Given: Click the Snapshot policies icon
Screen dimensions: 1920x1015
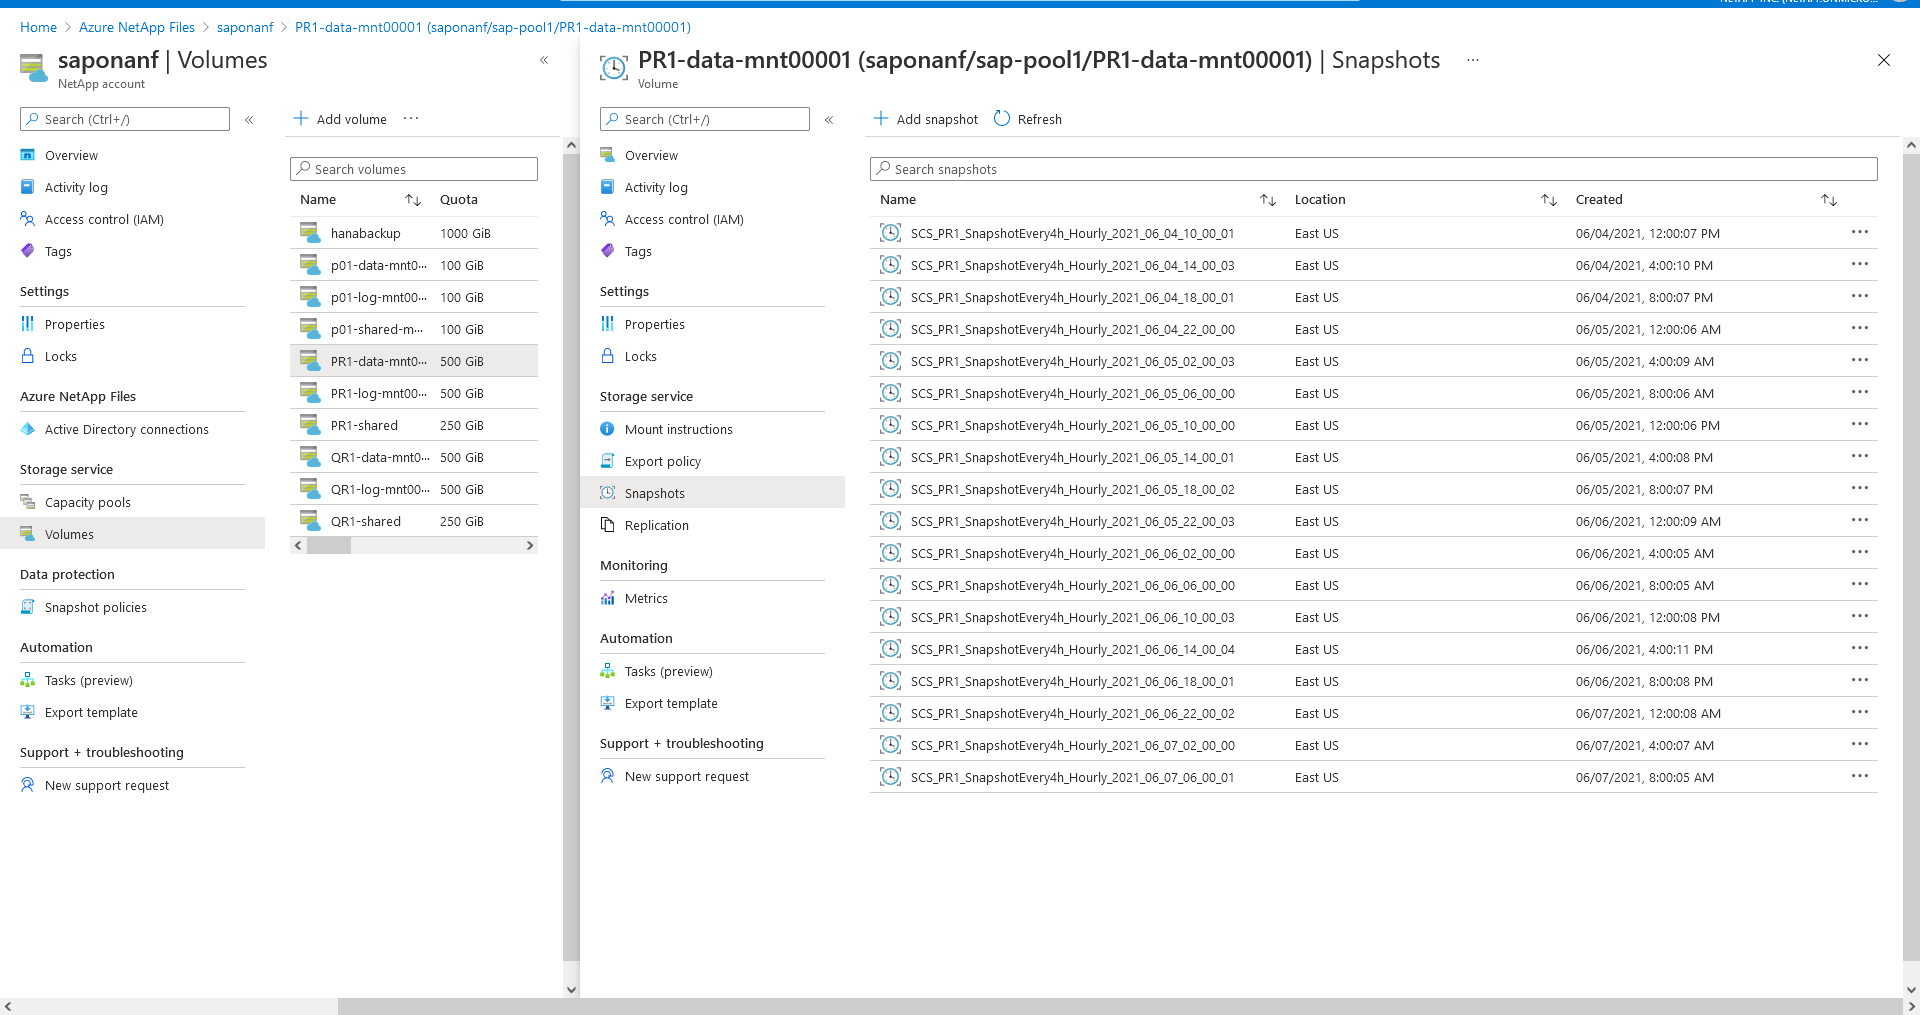Looking at the screenshot, I should pos(28,607).
